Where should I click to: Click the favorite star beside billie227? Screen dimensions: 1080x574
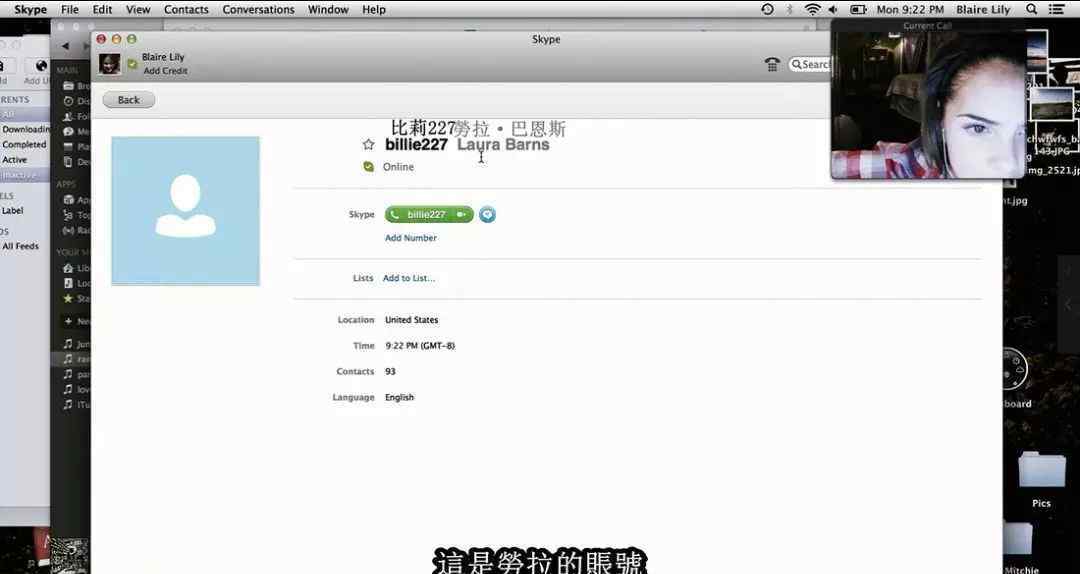click(368, 145)
